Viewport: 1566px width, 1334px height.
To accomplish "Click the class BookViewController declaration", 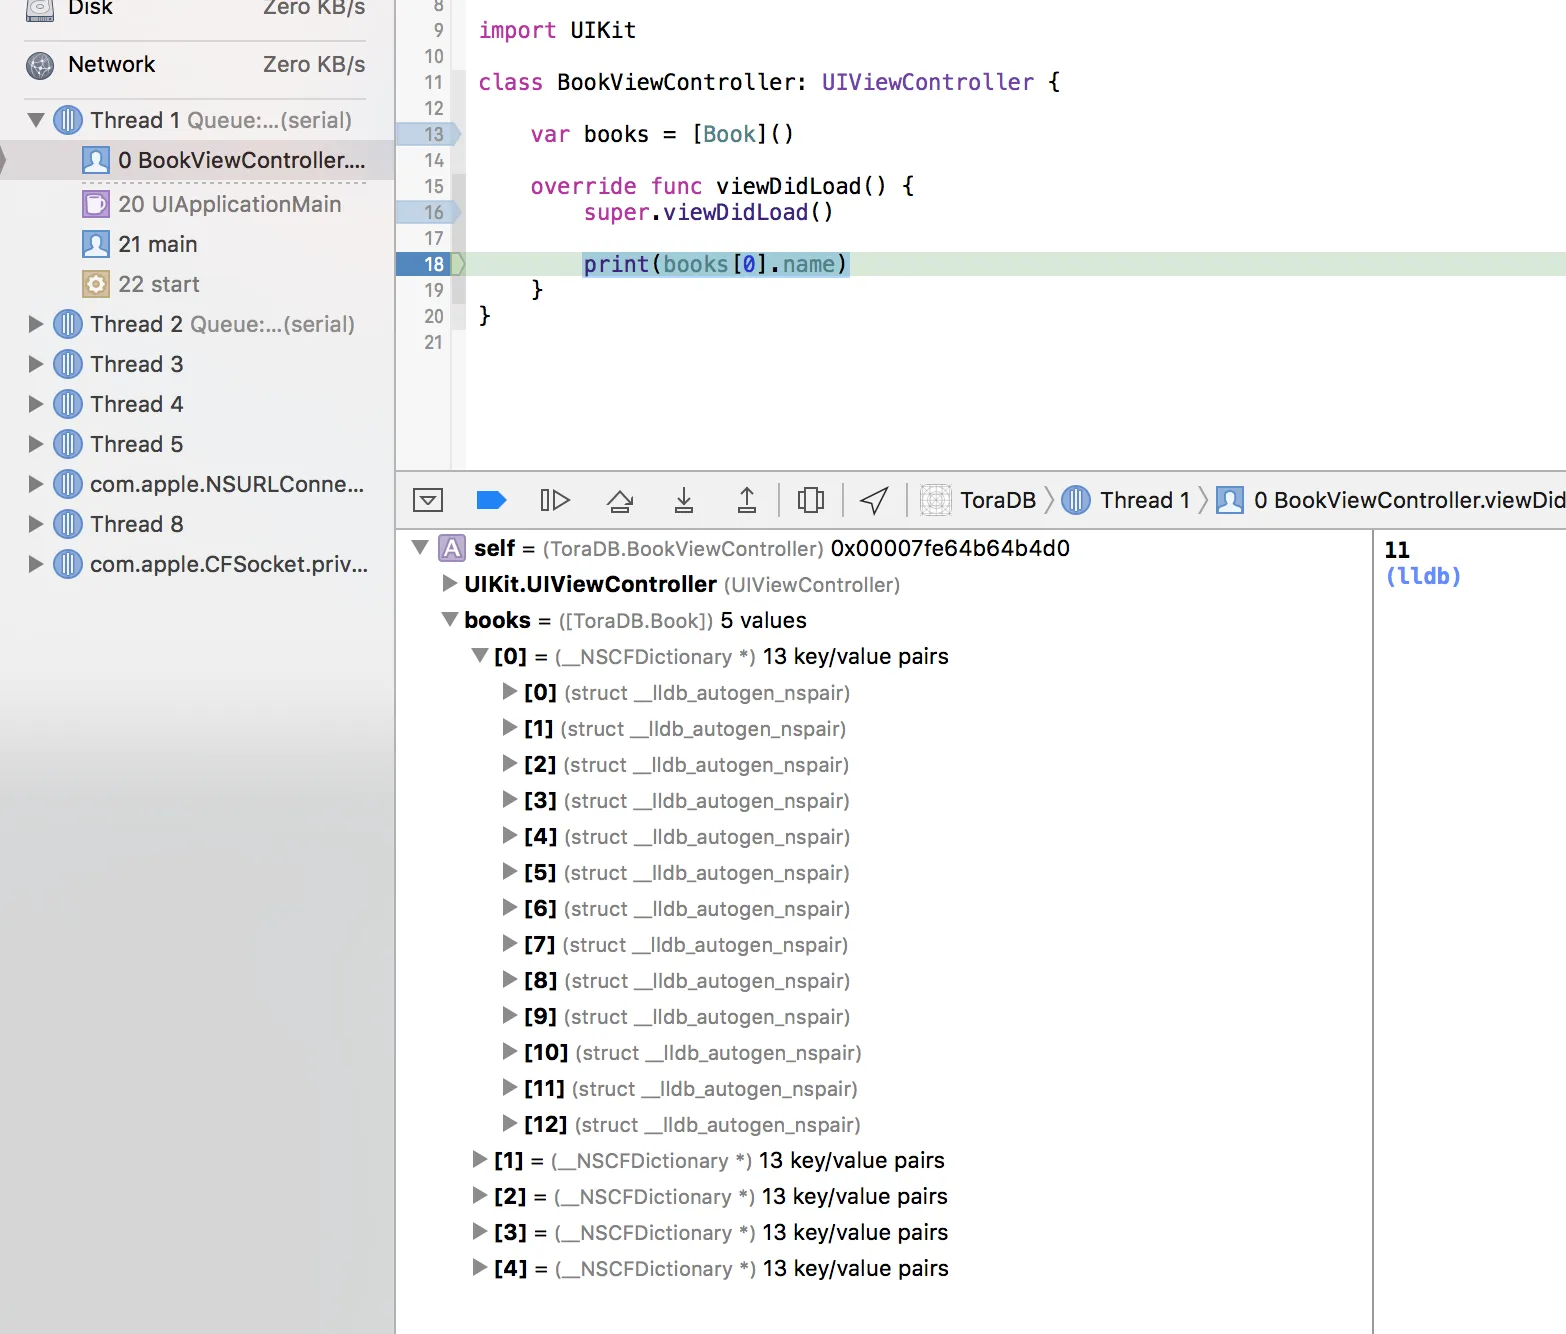I will click(768, 82).
